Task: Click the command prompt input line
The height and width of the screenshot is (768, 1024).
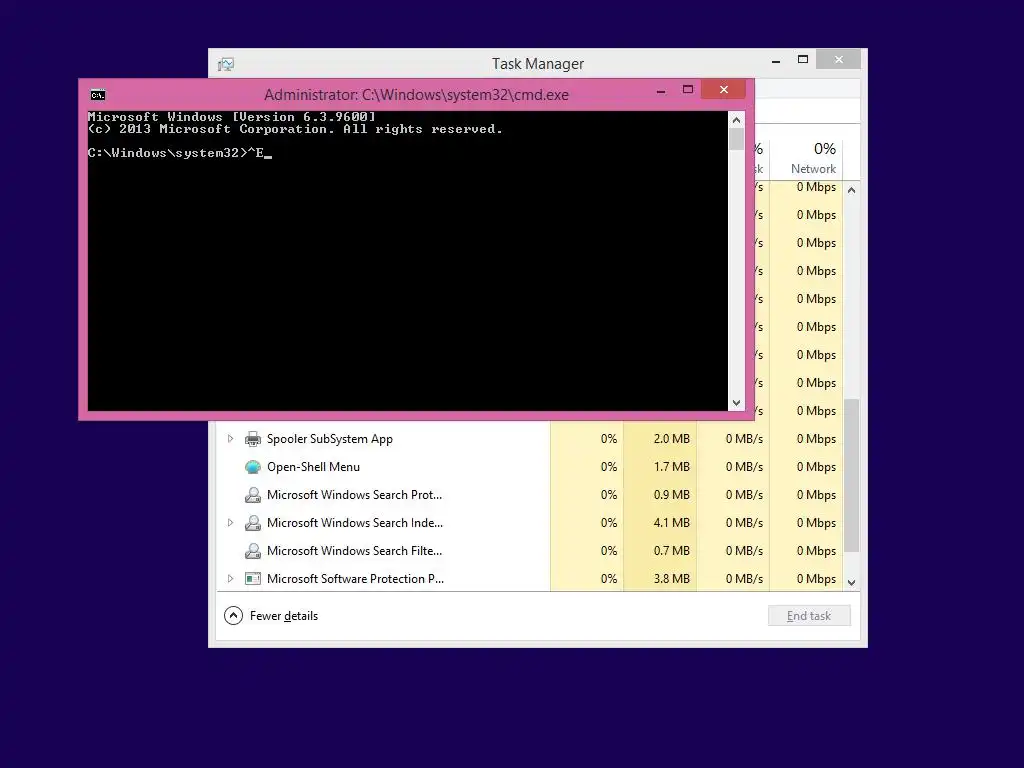Action: 180,153
